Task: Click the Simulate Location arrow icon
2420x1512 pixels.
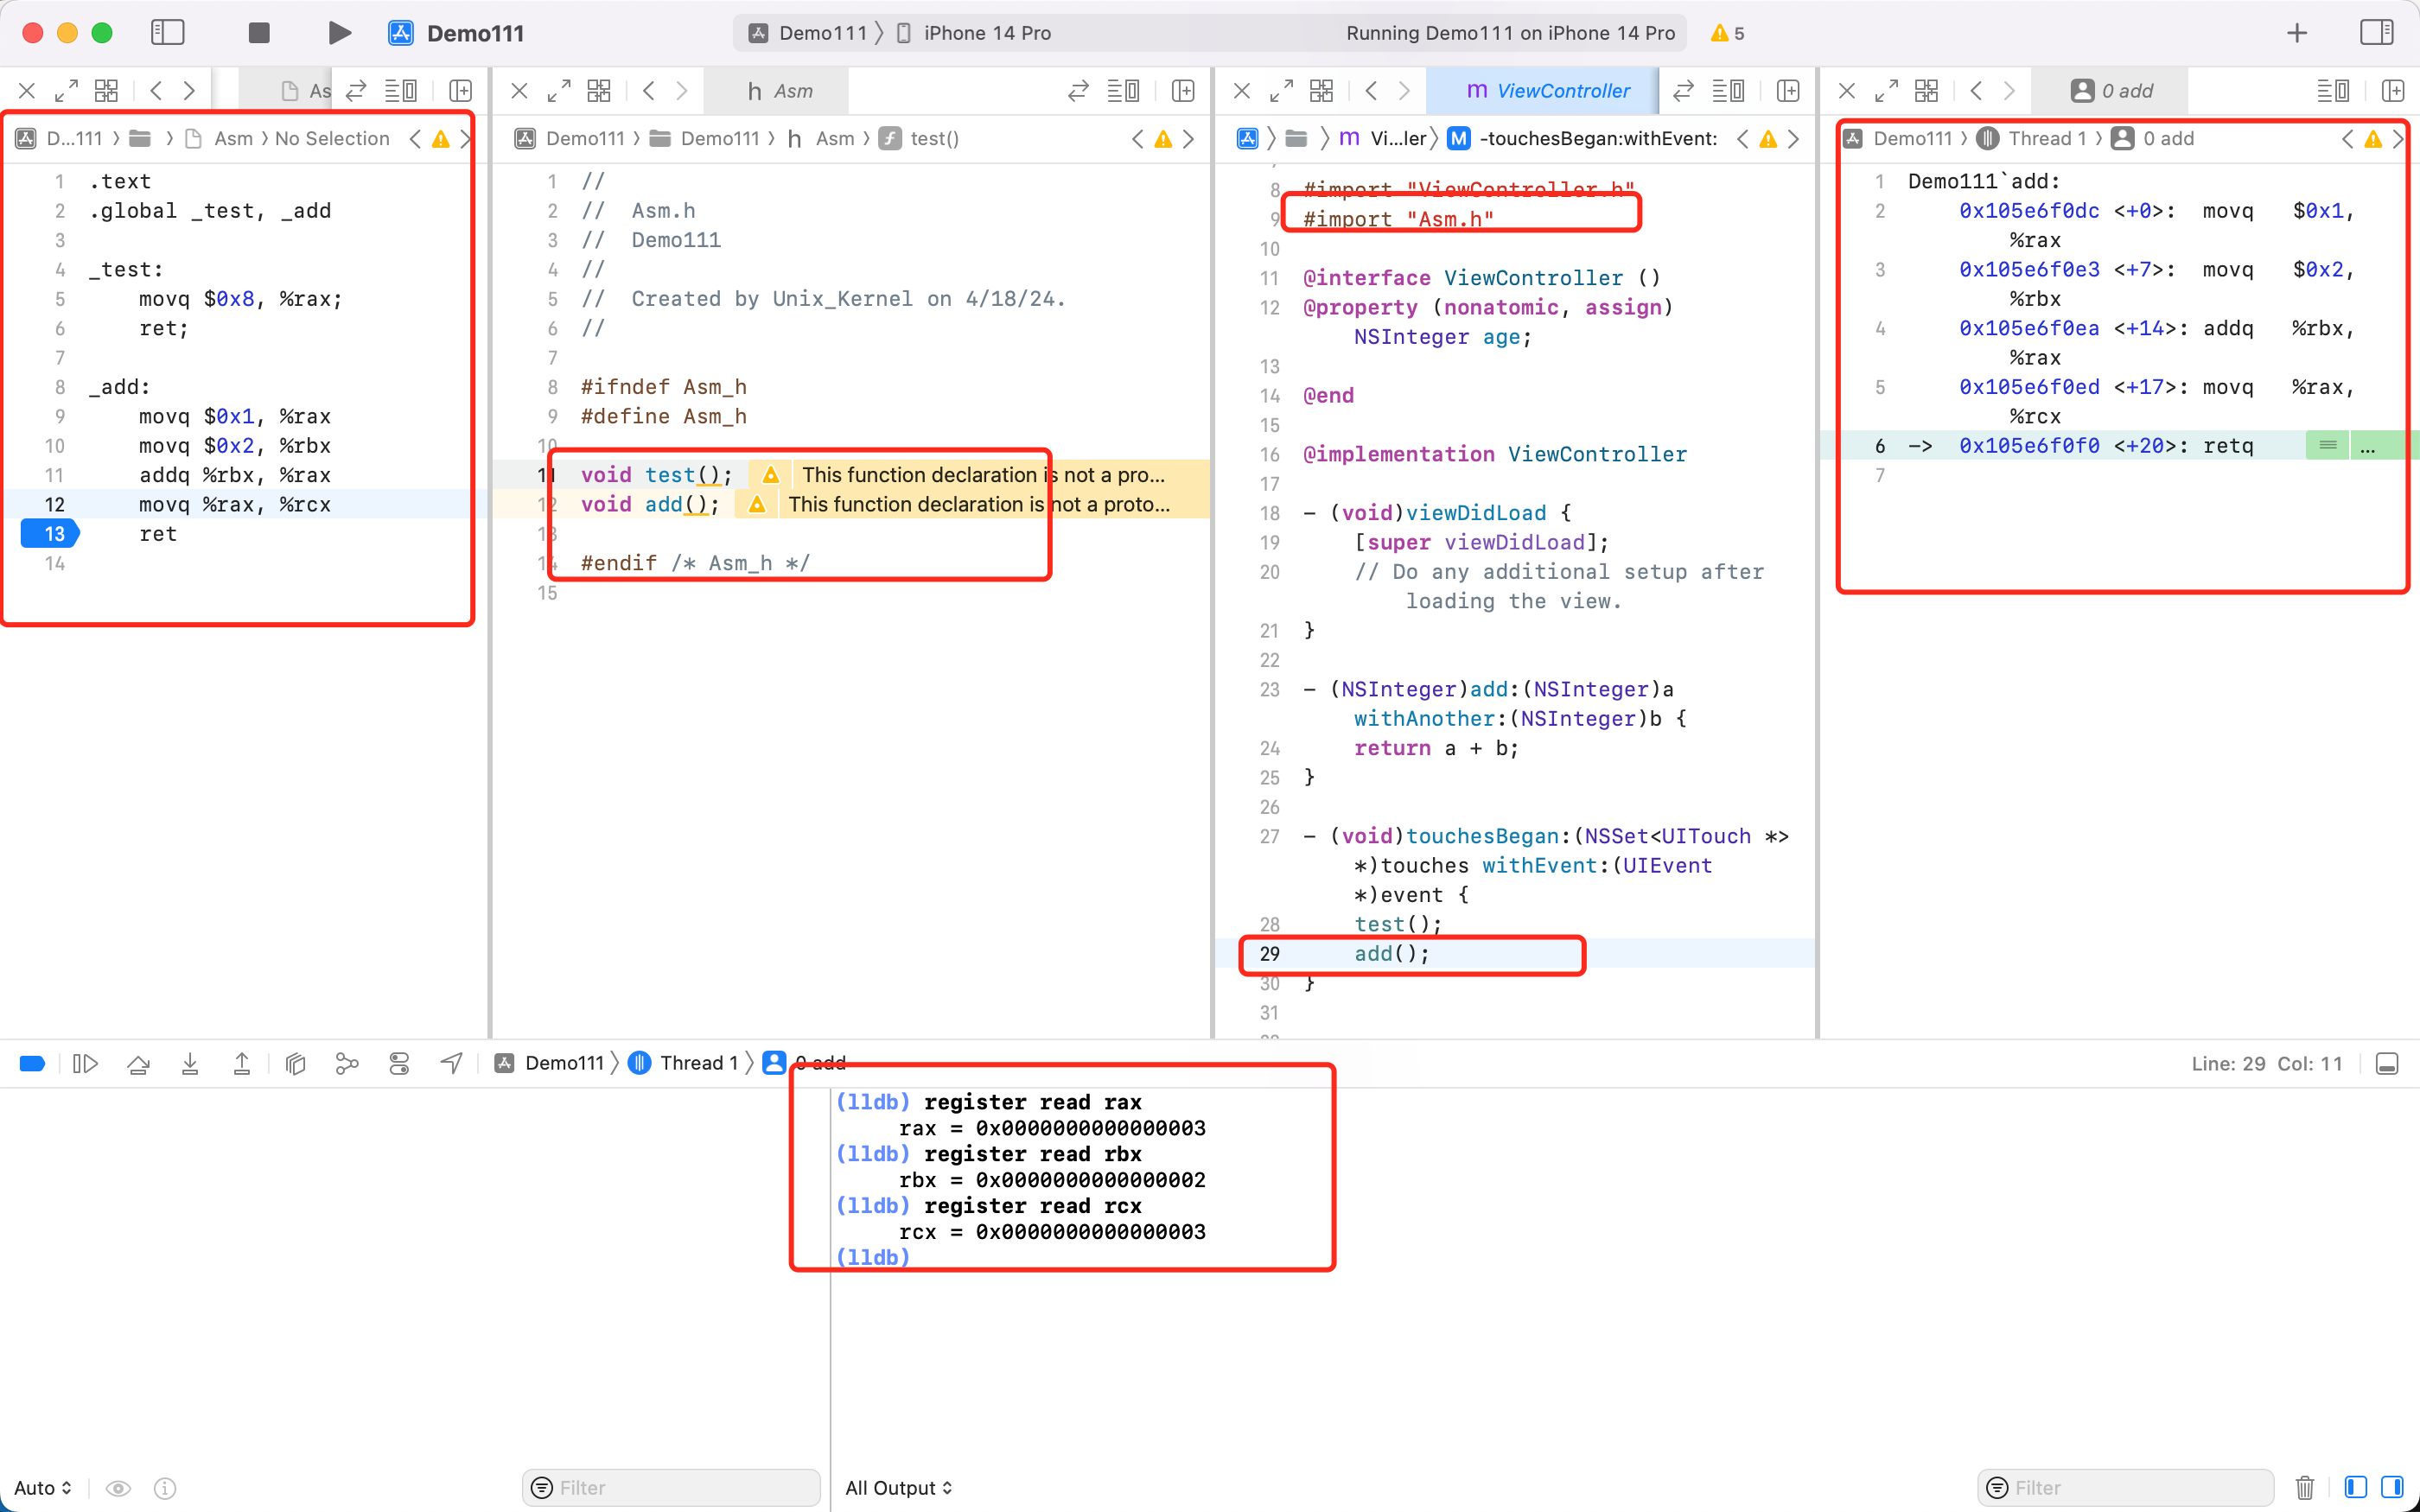Action: [452, 1064]
